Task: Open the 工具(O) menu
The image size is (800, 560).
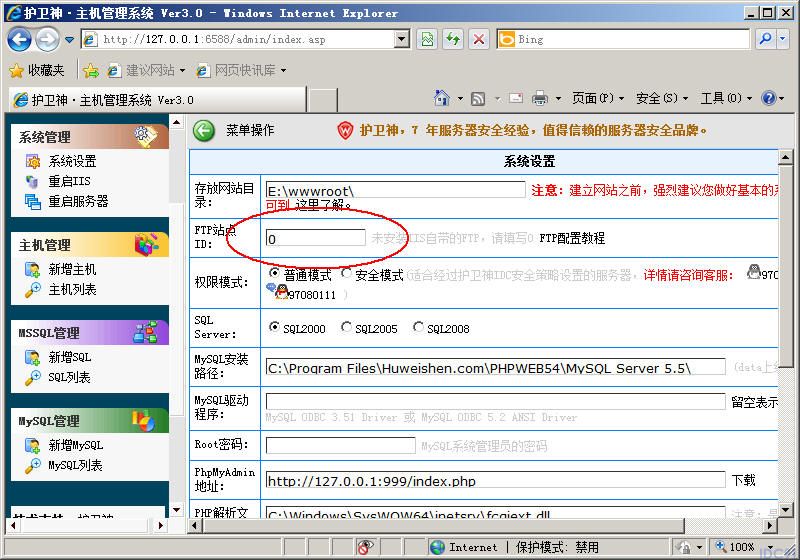Action: coord(726,97)
